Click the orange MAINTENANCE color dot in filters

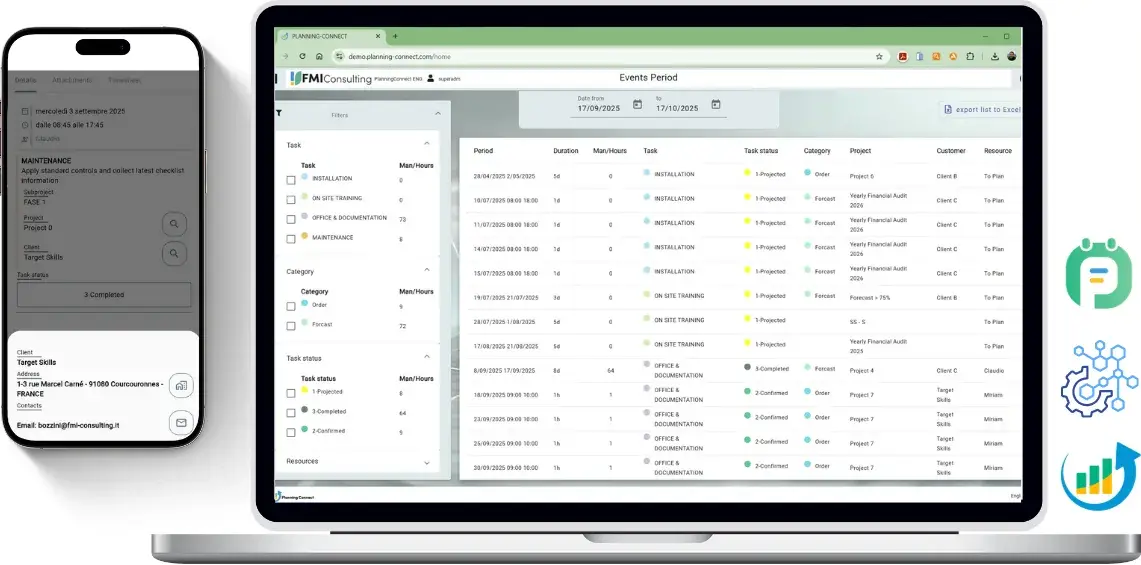click(304, 236)
